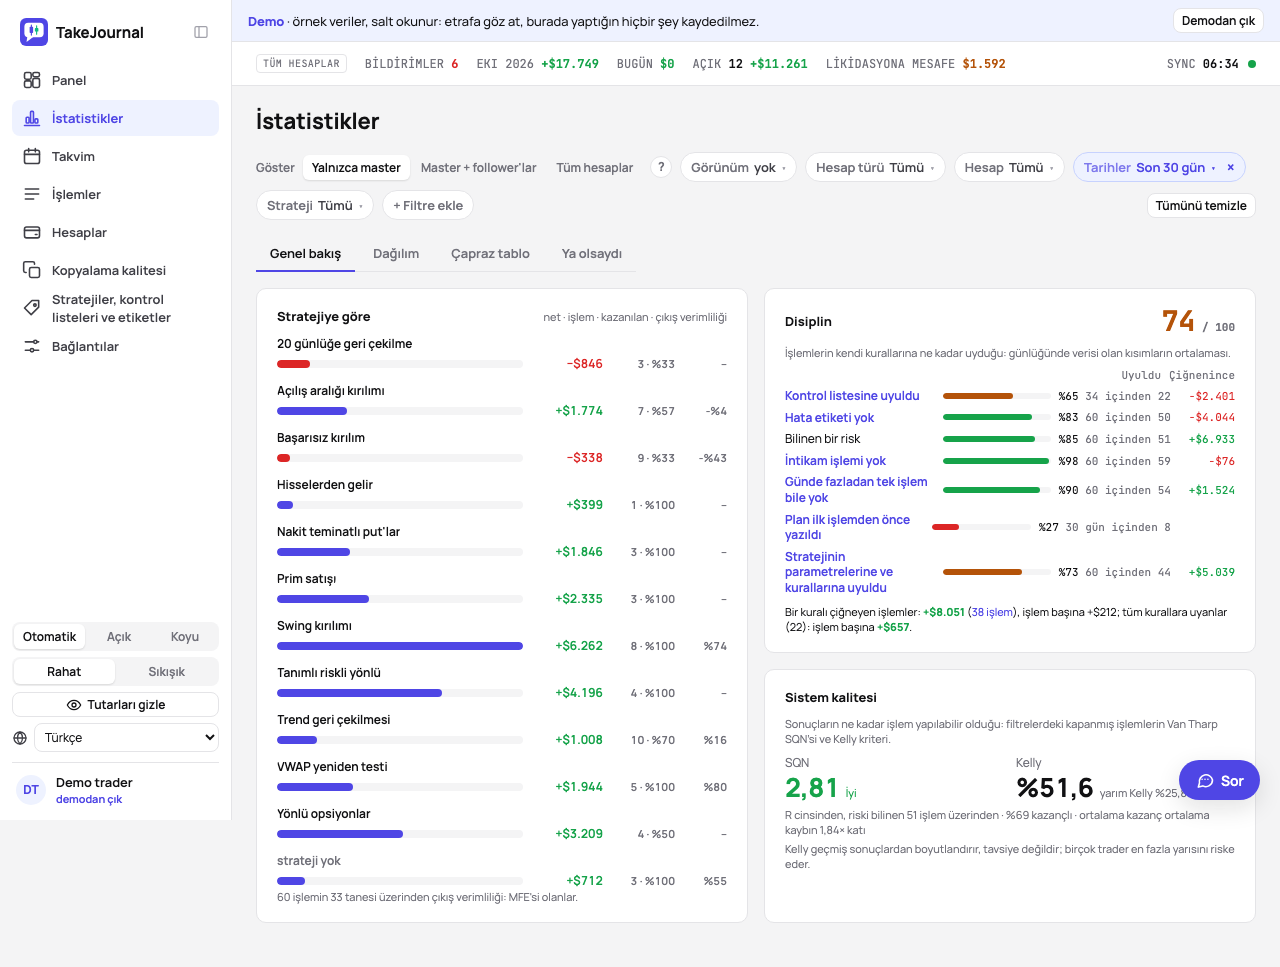Open the Strateji Tümü dropdown
This screenshot has height=967, width=1280.
pyautogui.click(x=315, y=205)
